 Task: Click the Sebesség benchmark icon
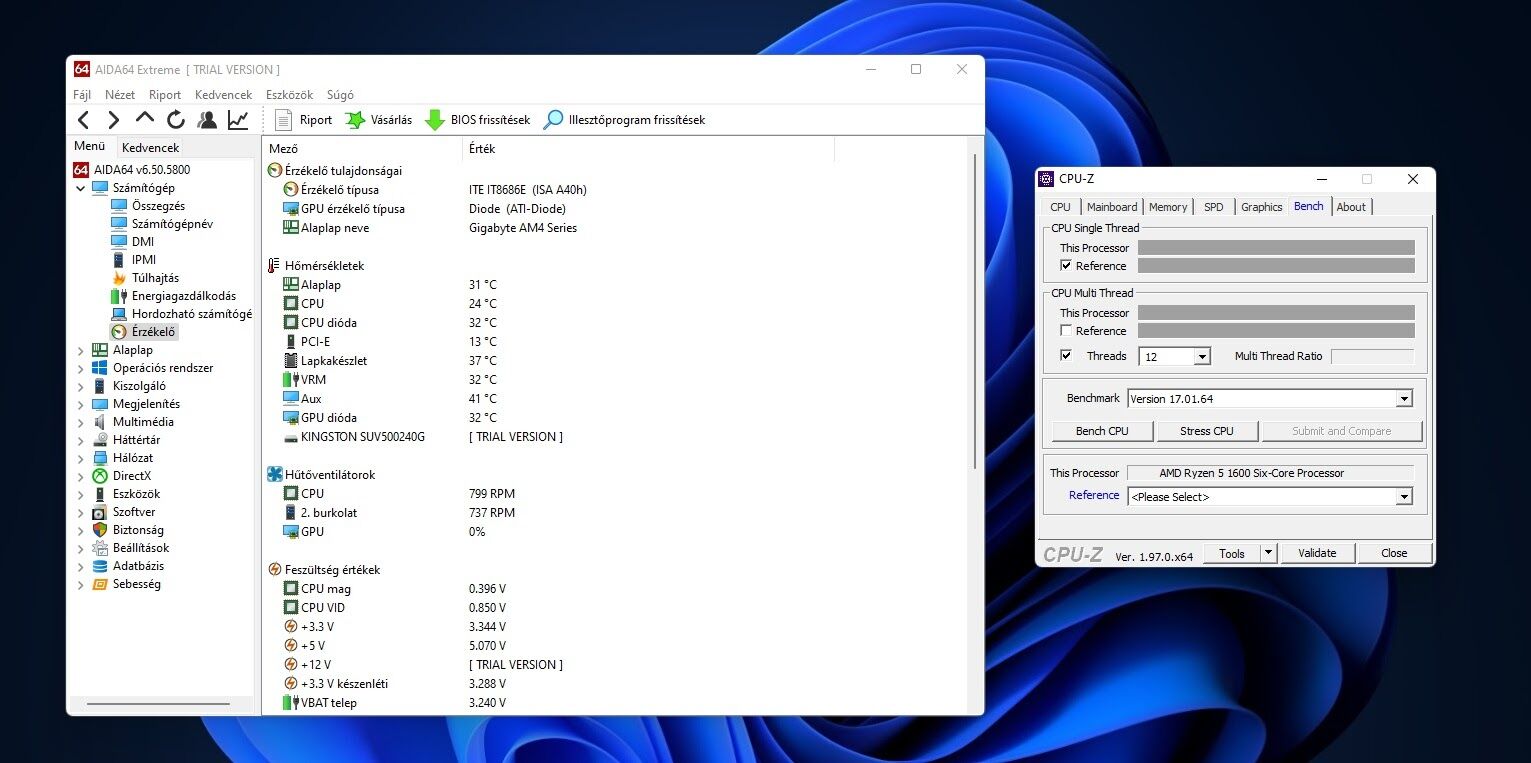pos(100,584)
